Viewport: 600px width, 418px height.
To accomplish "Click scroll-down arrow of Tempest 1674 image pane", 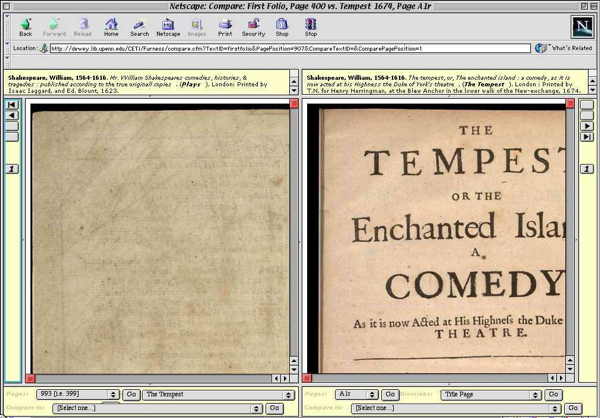I will [570, 369].
